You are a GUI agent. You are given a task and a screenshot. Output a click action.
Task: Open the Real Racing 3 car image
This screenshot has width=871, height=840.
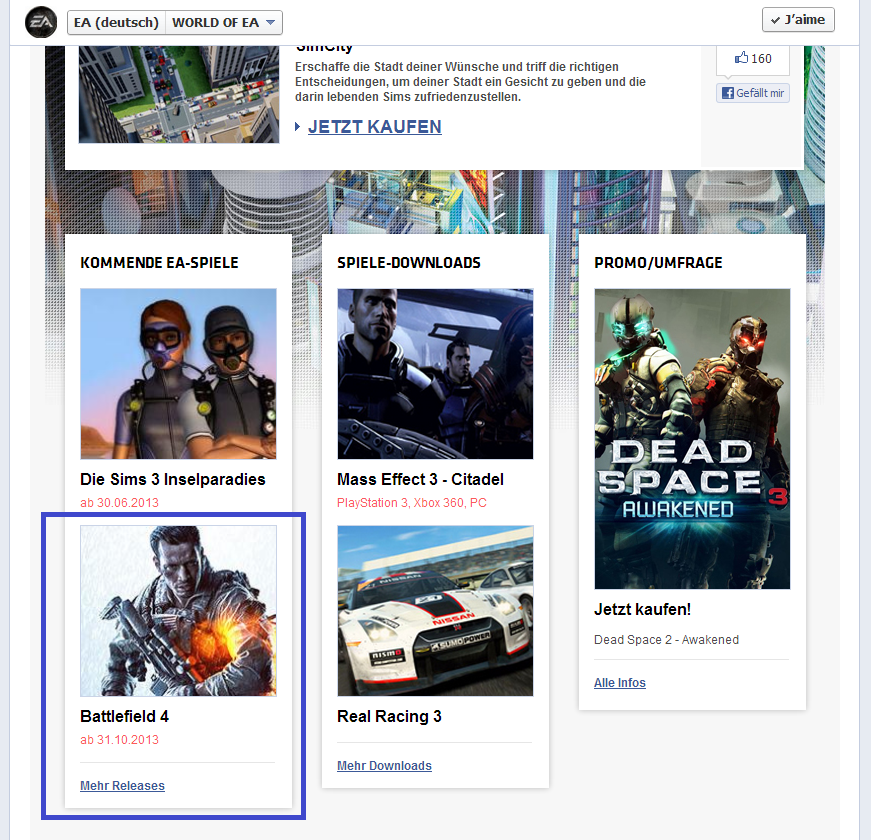pyautogui.click(x=436, y=611)
